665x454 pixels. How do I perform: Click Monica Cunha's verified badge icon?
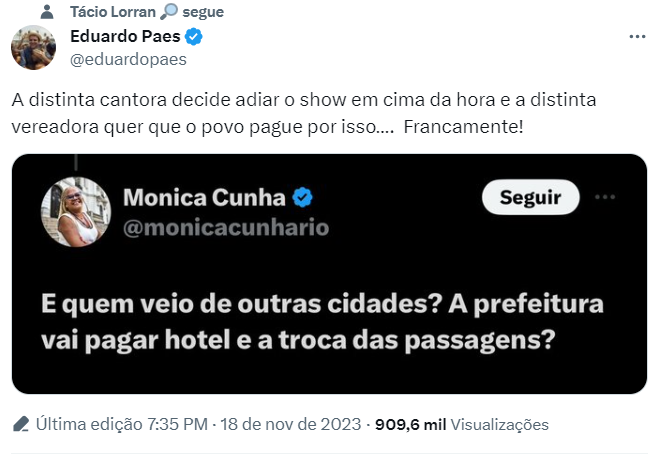(303, 197)
